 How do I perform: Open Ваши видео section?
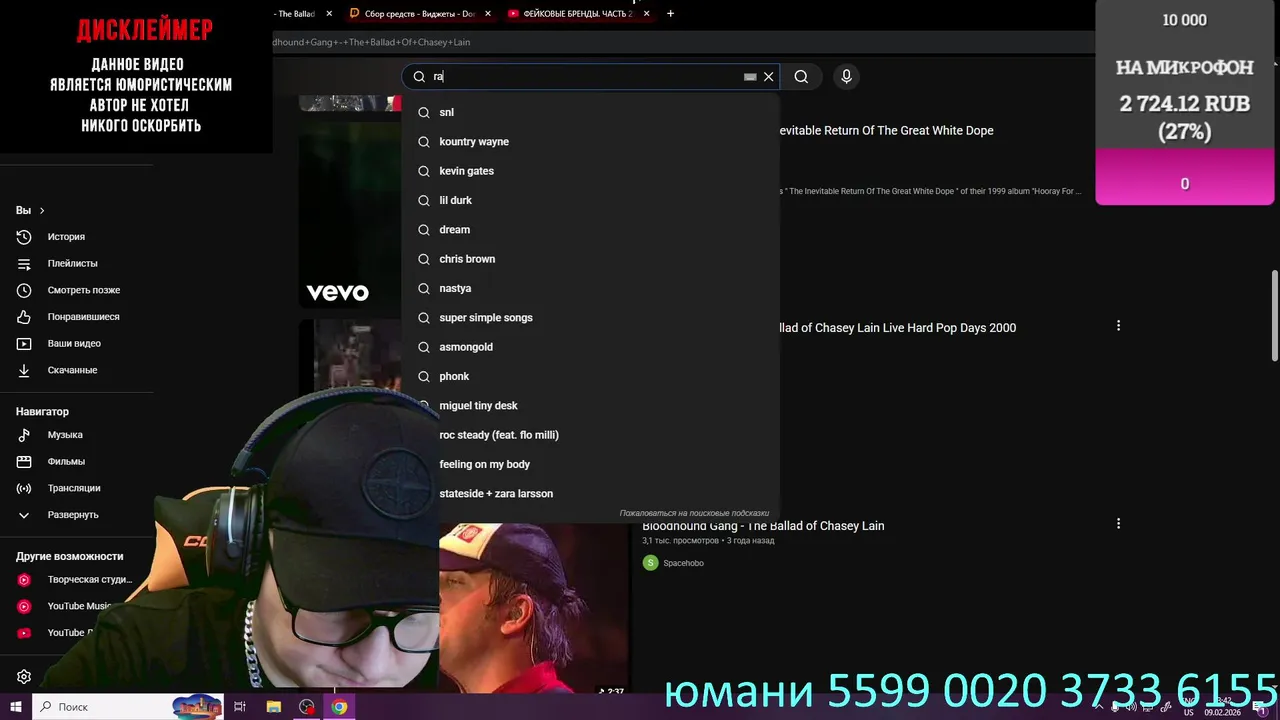pyautogui.click(x=74, y=343)
